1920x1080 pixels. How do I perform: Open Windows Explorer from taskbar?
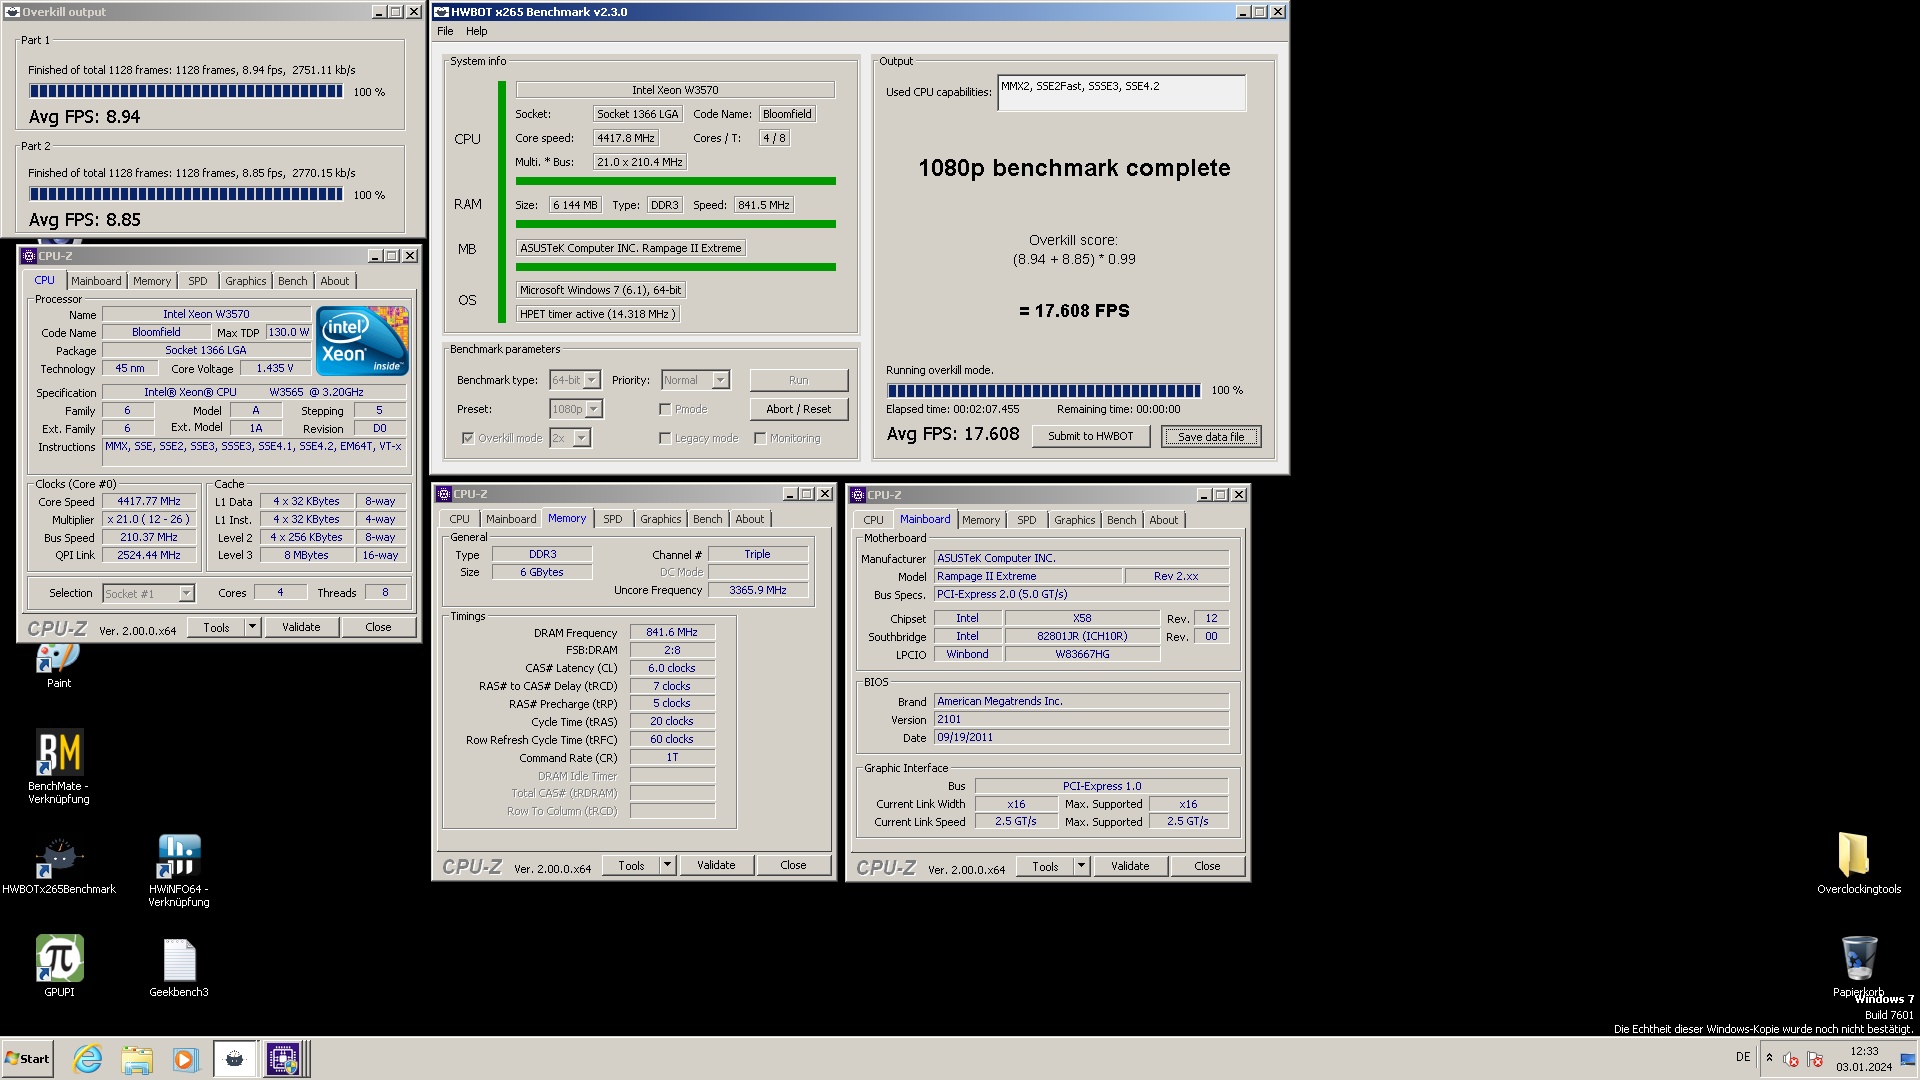point(137,1058)
